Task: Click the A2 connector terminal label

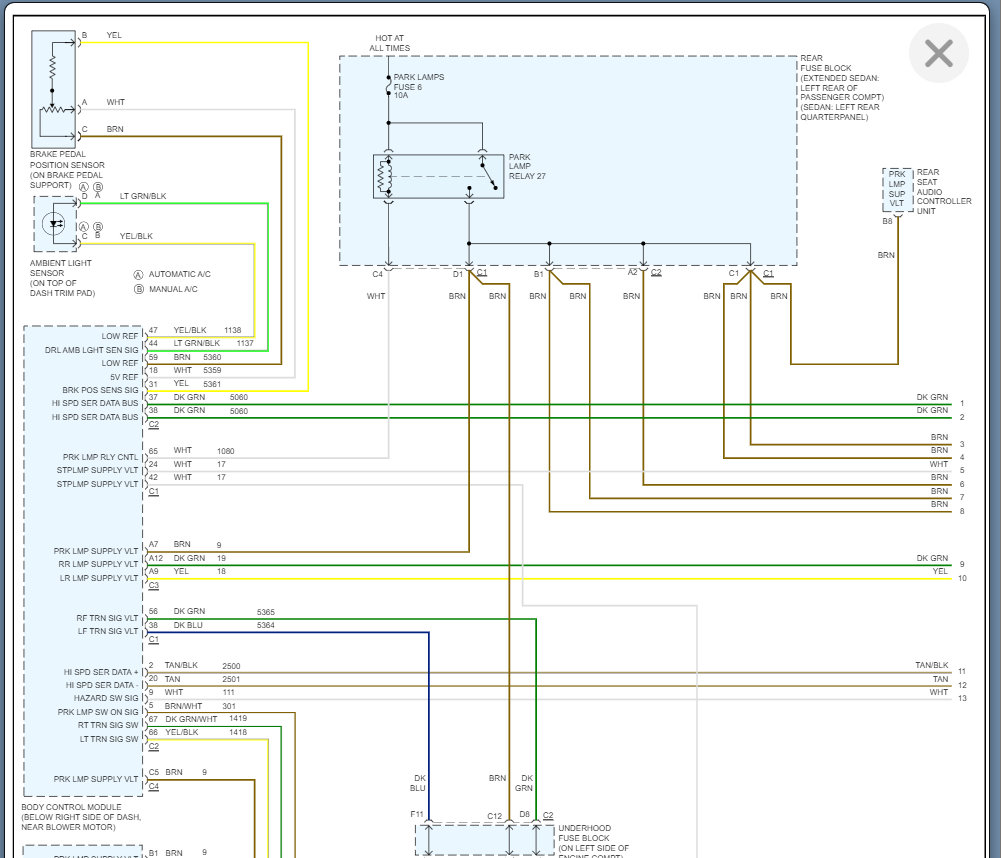Action: pyautogui.click(x=632, y=273)
